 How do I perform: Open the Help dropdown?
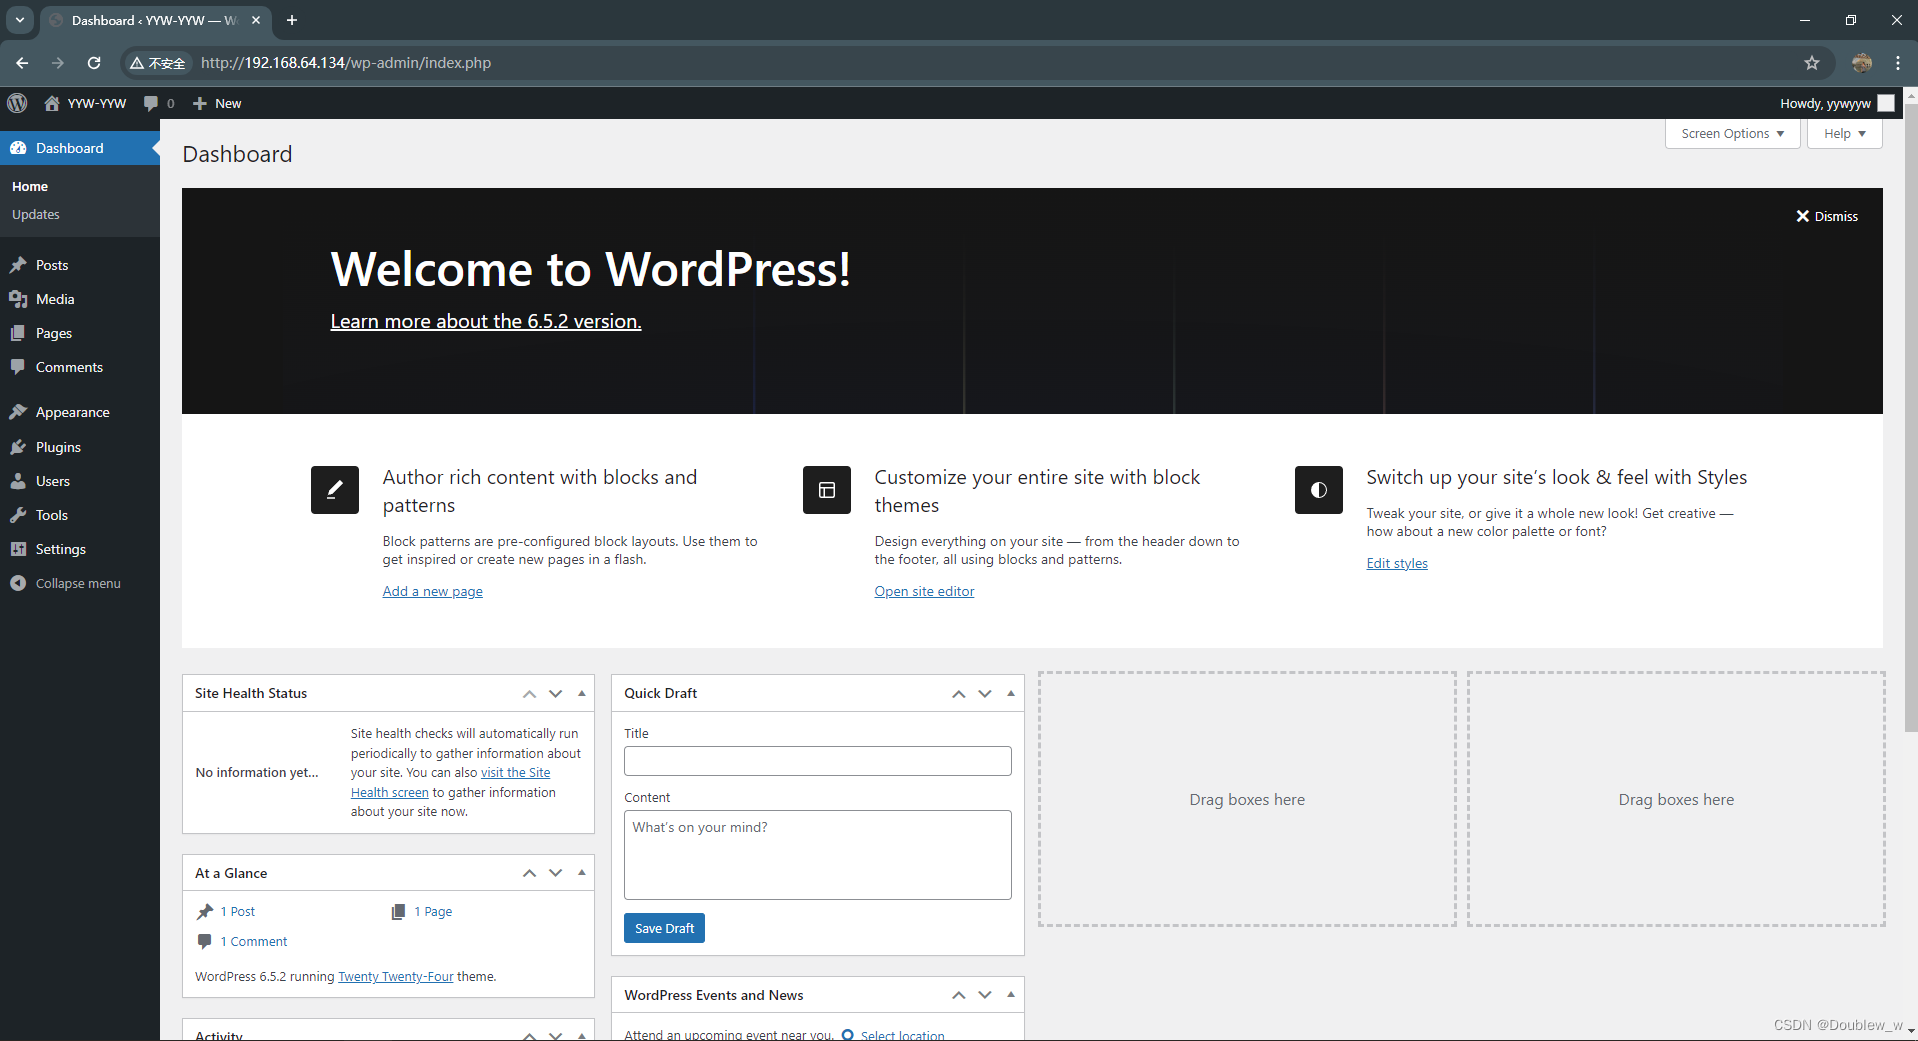[x=1843, y=133]
